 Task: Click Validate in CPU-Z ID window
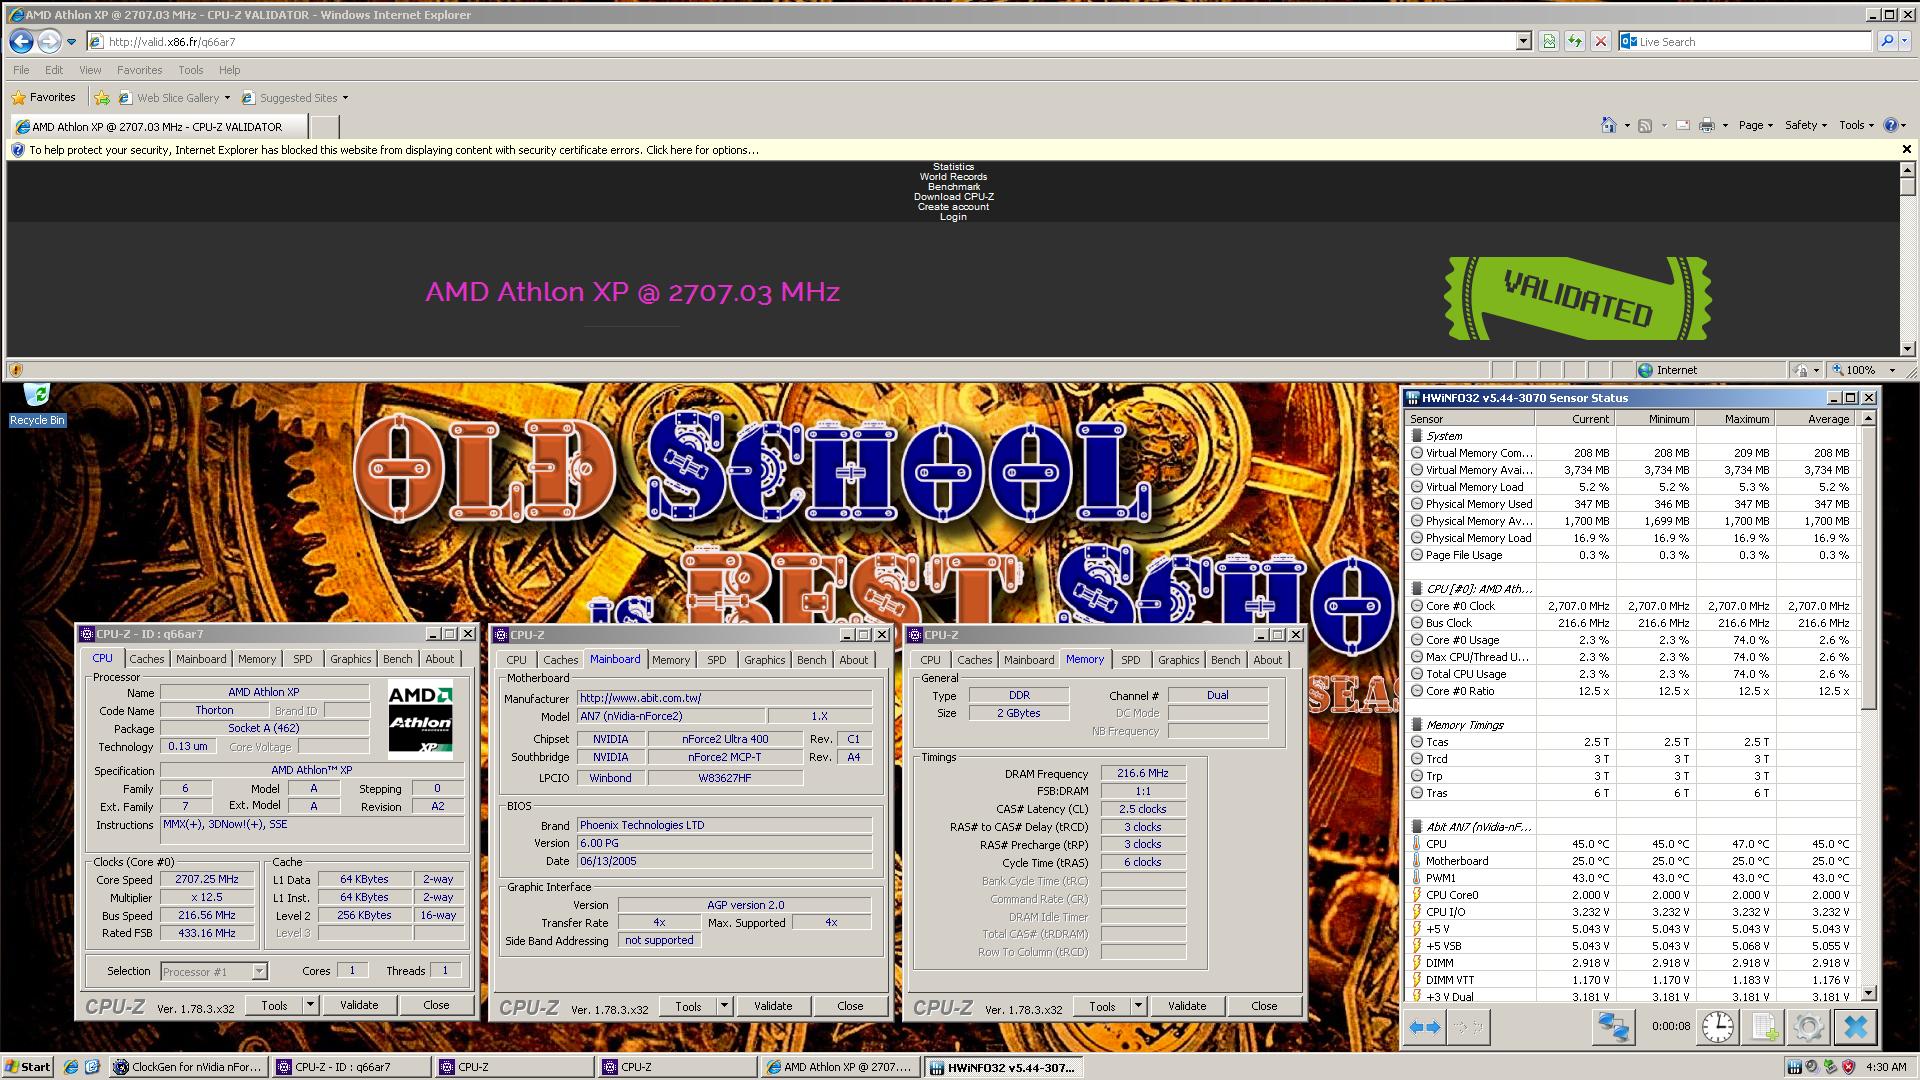click(x=359, y=1005)
